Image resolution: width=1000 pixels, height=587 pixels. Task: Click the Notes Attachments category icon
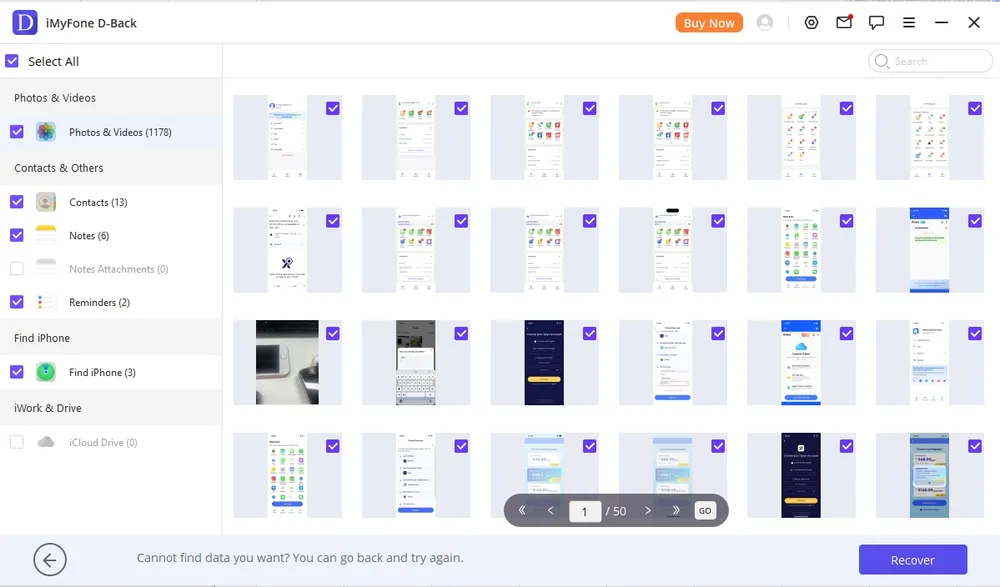tap(46, 269)
